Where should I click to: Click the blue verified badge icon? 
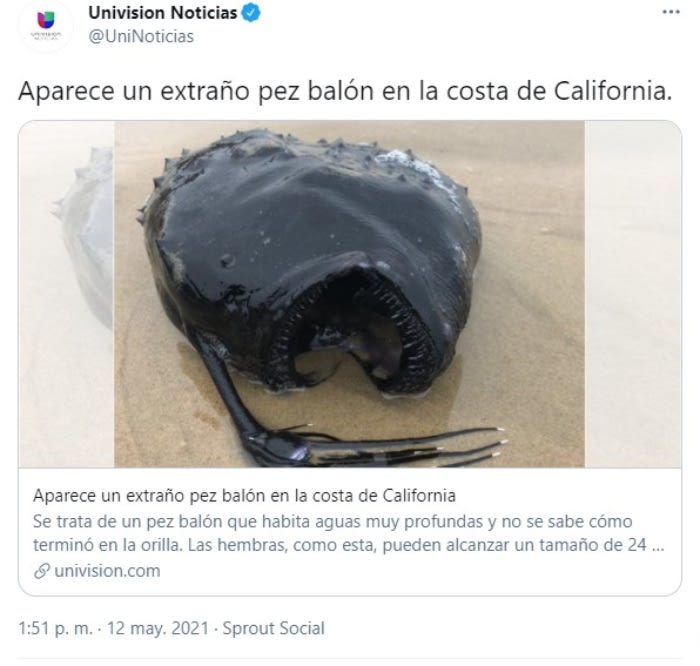(251, 12)
